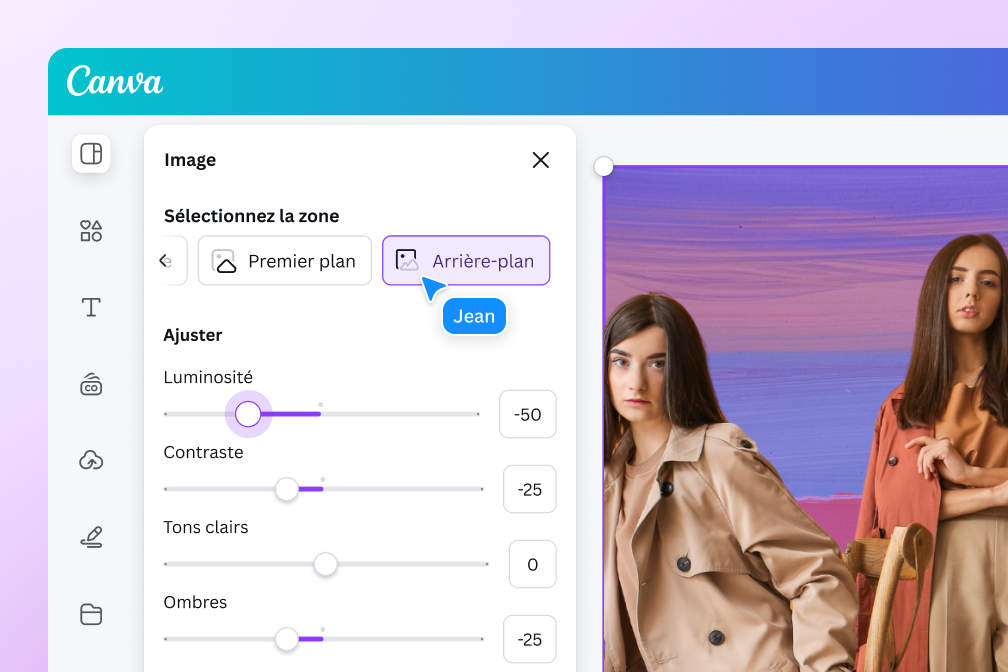
Task: Close the Image panel
Action: click(541, 160)
